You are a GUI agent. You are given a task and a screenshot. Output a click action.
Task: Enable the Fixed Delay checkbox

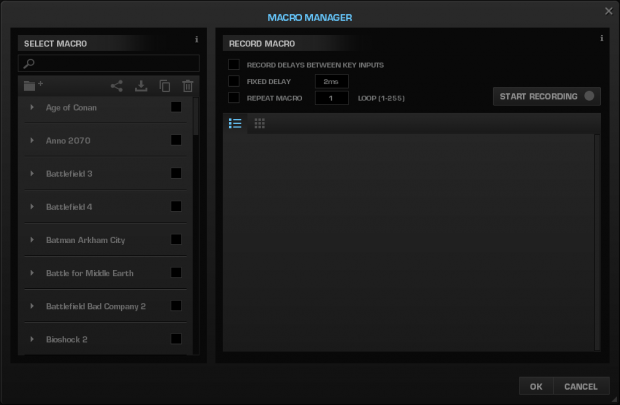point(234,81)
